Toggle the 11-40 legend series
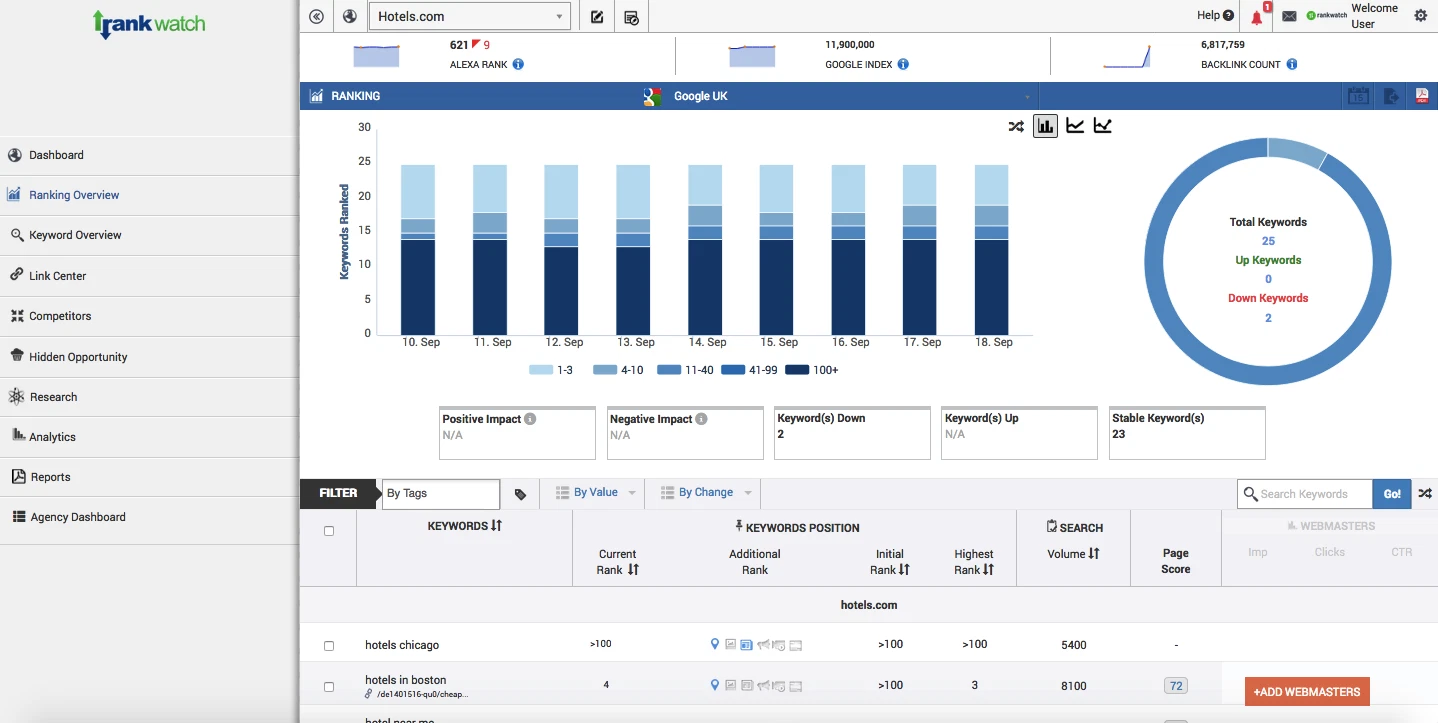The width and height of the screenshot is (1438, 723). (x=686, y=370)
